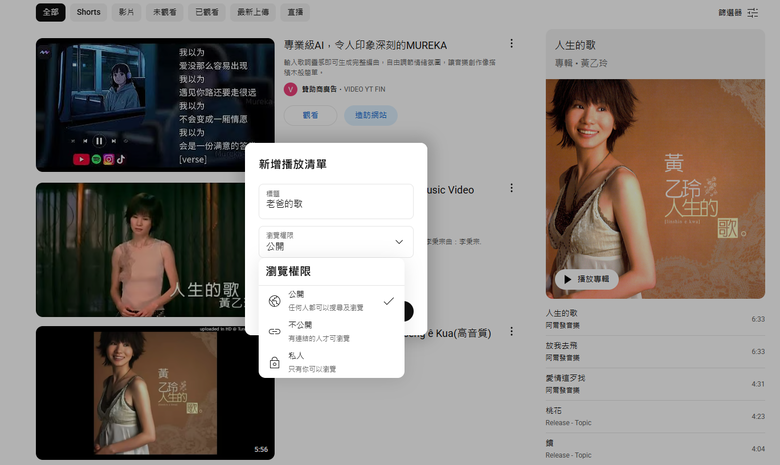Open the album cover video lasting 5:56

pos(155,393)
